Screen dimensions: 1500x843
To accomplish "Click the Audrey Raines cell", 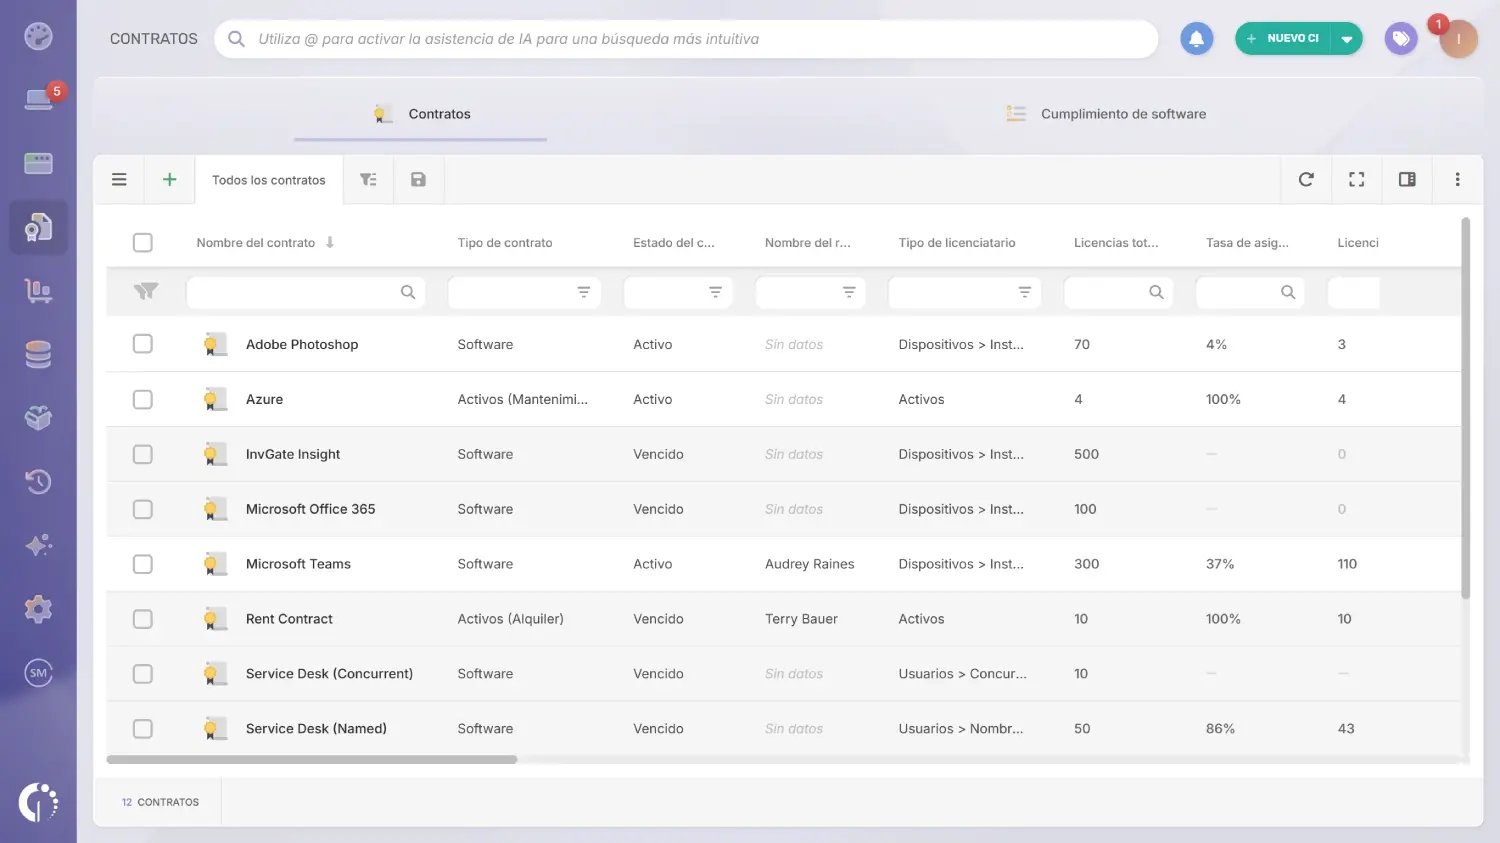I will 809,564.
